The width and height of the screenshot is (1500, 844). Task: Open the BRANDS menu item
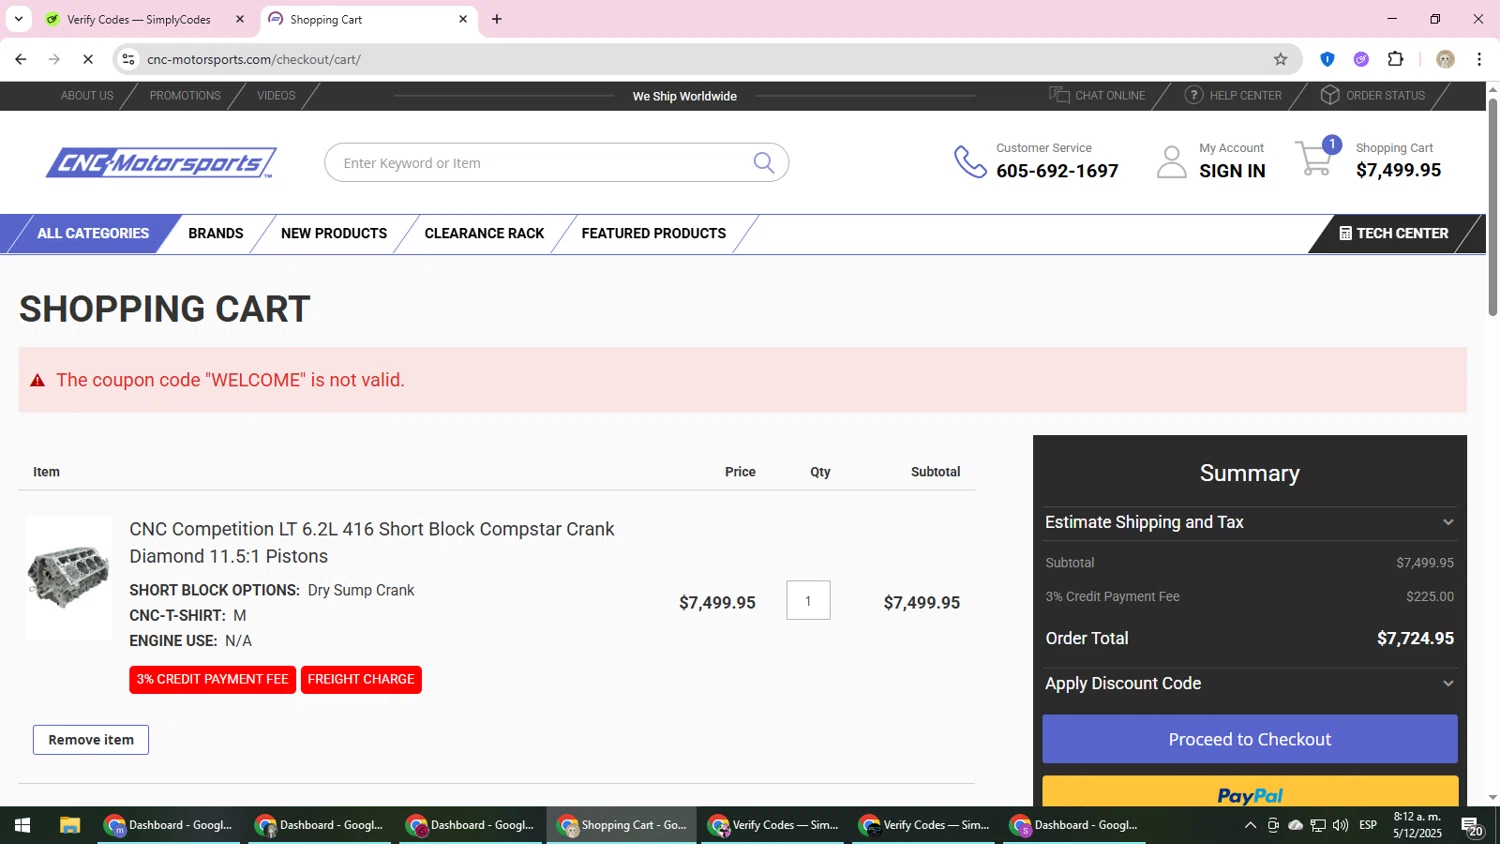(x=216, y=233)
